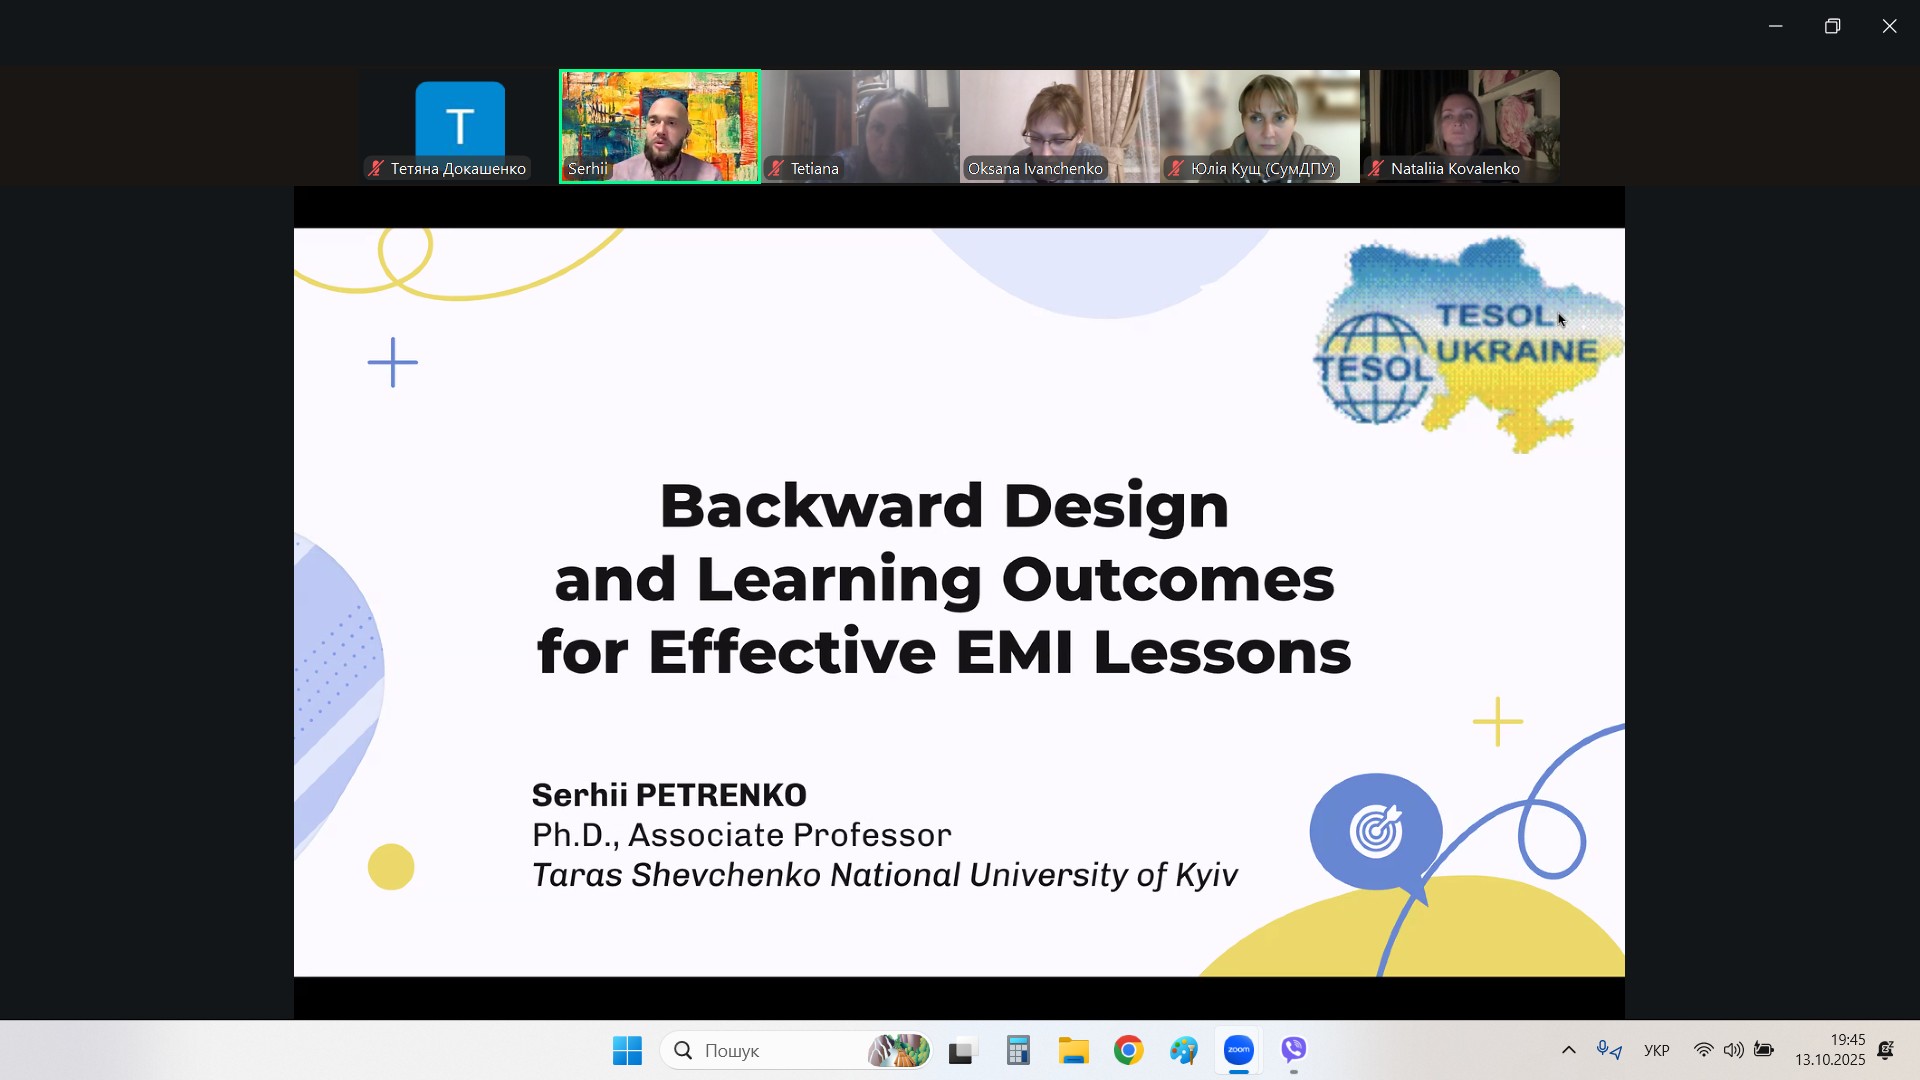
Task: Click the Пошук taskbar search field
Action: point(780,1050)
